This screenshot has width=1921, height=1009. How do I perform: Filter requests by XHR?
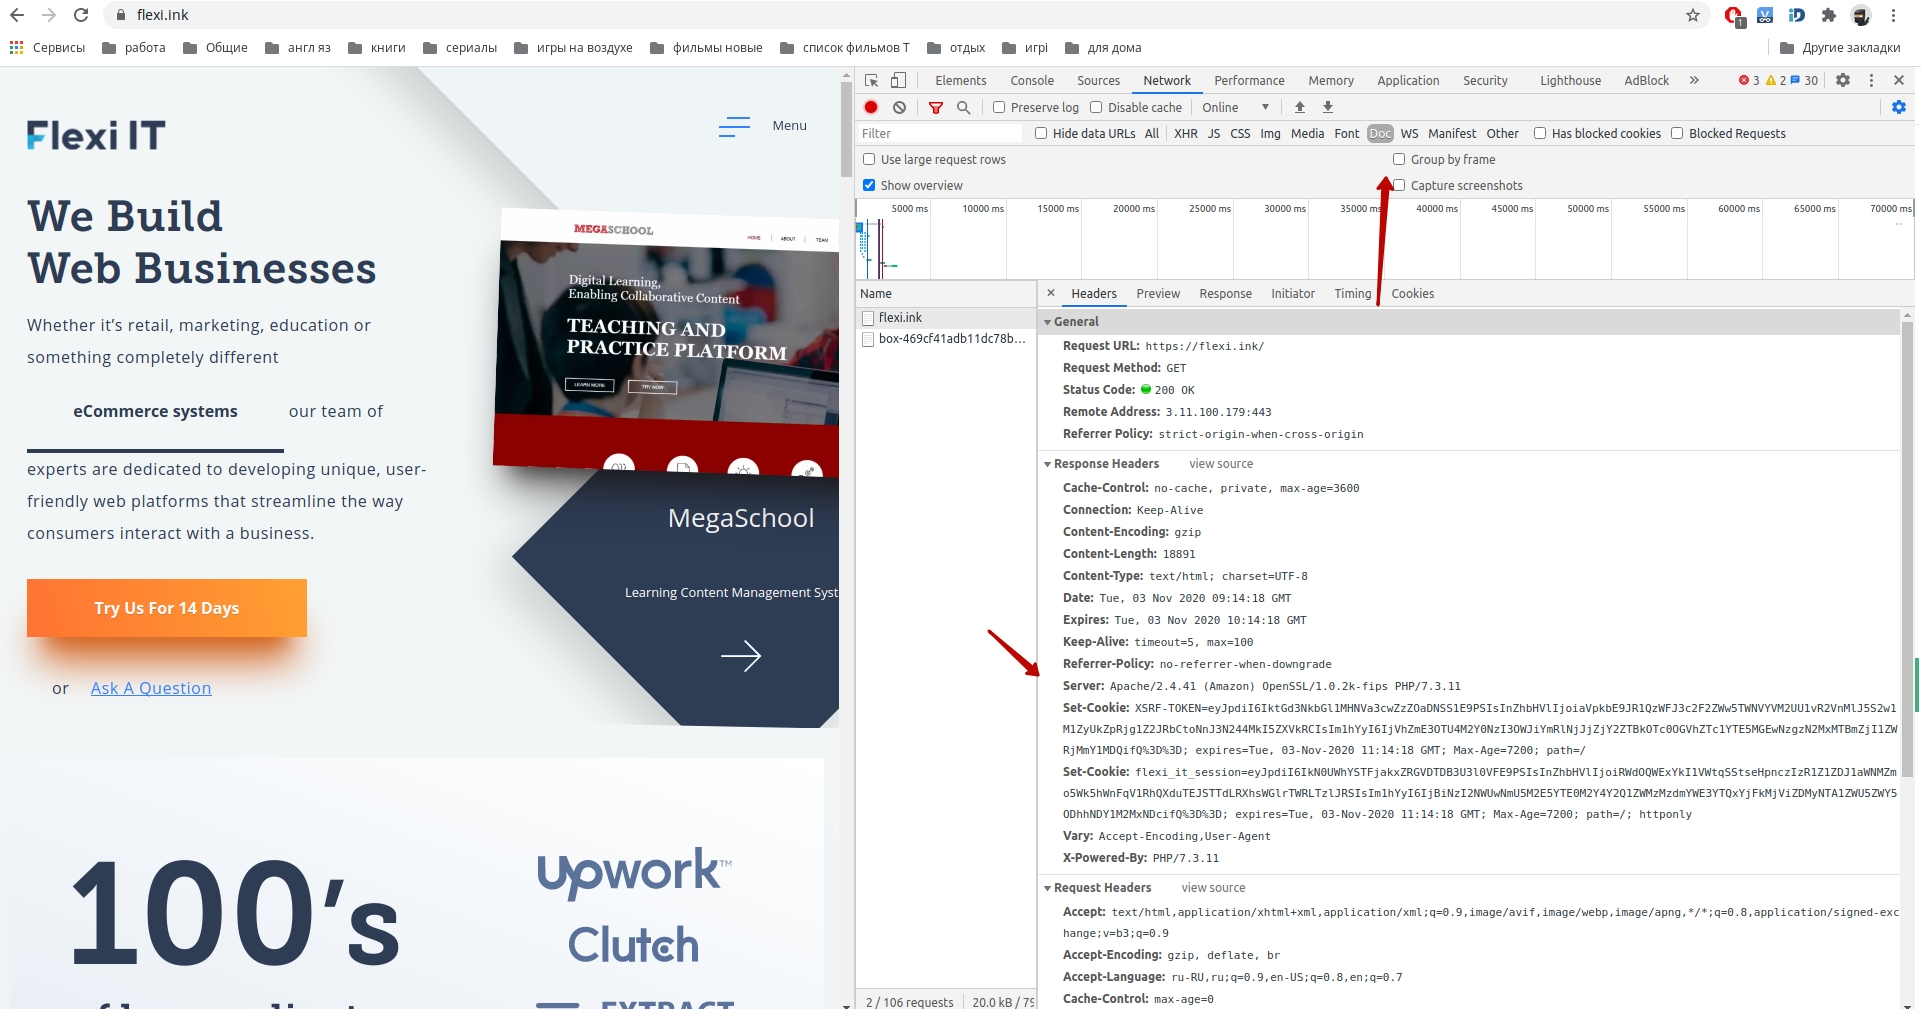1186,133
